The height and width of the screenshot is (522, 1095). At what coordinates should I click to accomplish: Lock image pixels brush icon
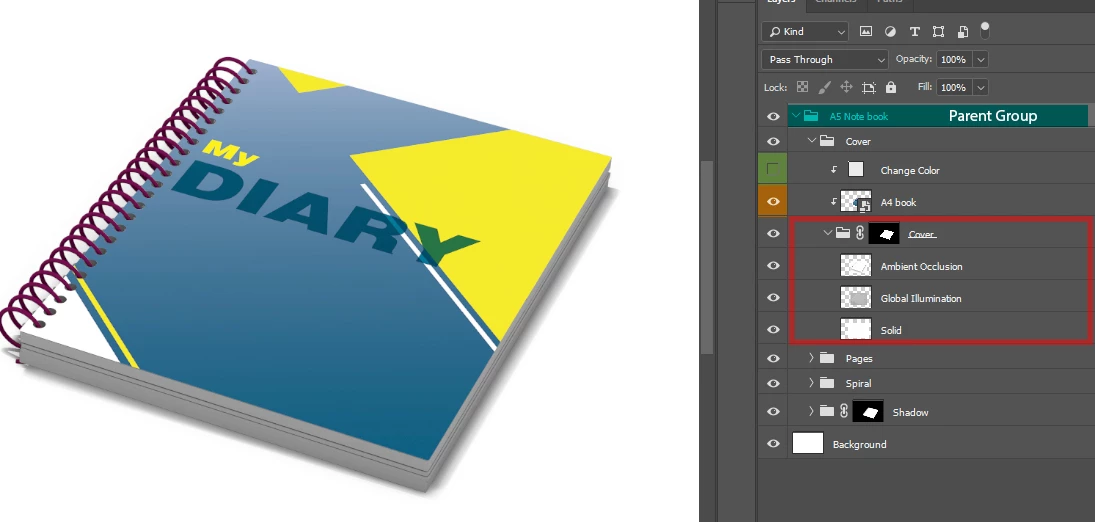click(824, 87)
